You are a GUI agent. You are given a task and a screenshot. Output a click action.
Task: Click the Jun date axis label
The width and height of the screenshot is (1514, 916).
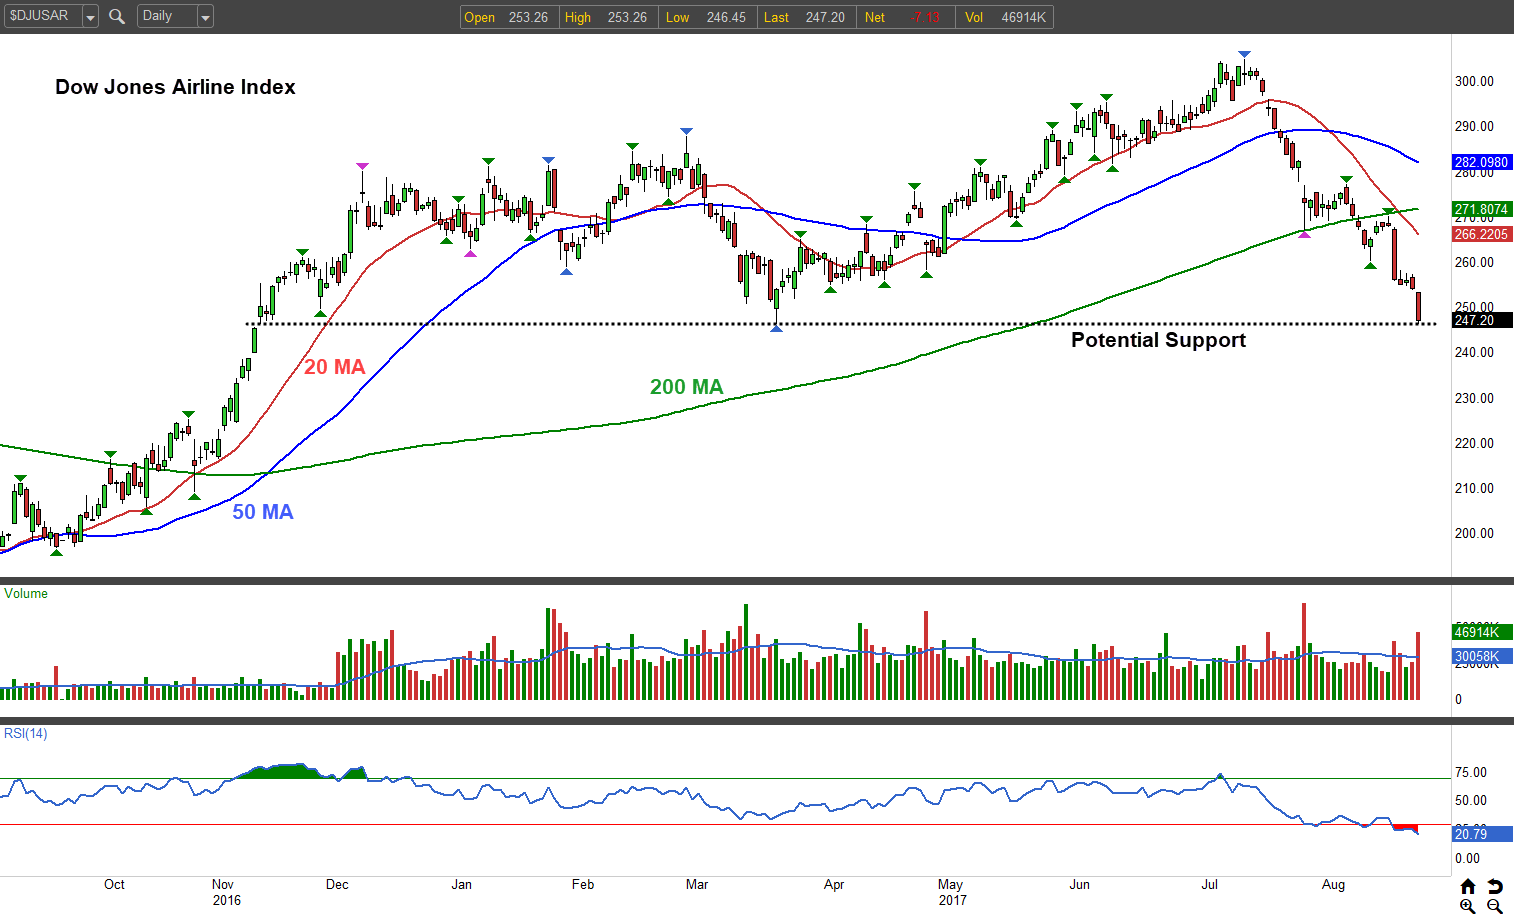(1079, 884)
